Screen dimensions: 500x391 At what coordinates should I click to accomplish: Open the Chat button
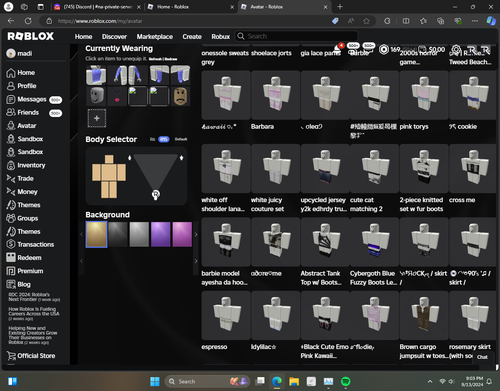tap(482, 357)
